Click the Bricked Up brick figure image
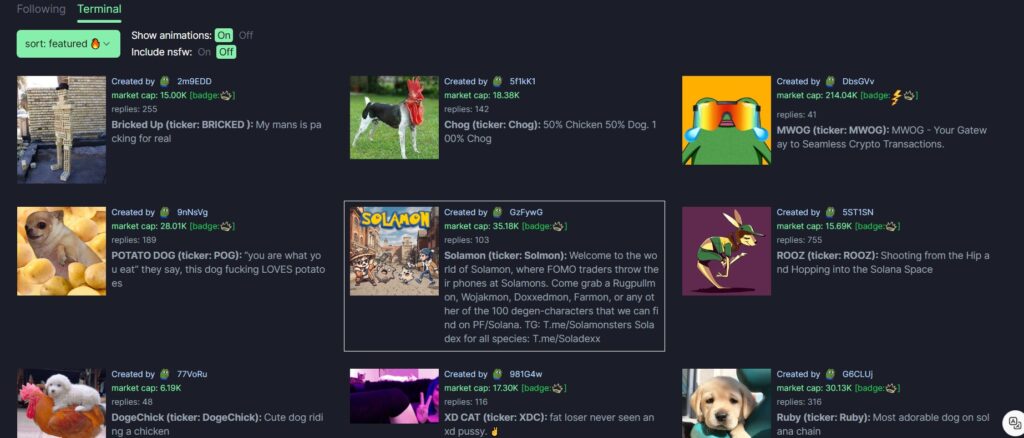Screen dimensions: 1024x438 click(61, 127)
